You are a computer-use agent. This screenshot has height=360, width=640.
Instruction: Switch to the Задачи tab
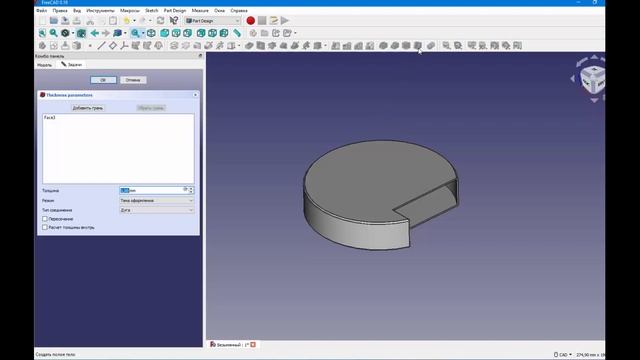click(72, 64)
